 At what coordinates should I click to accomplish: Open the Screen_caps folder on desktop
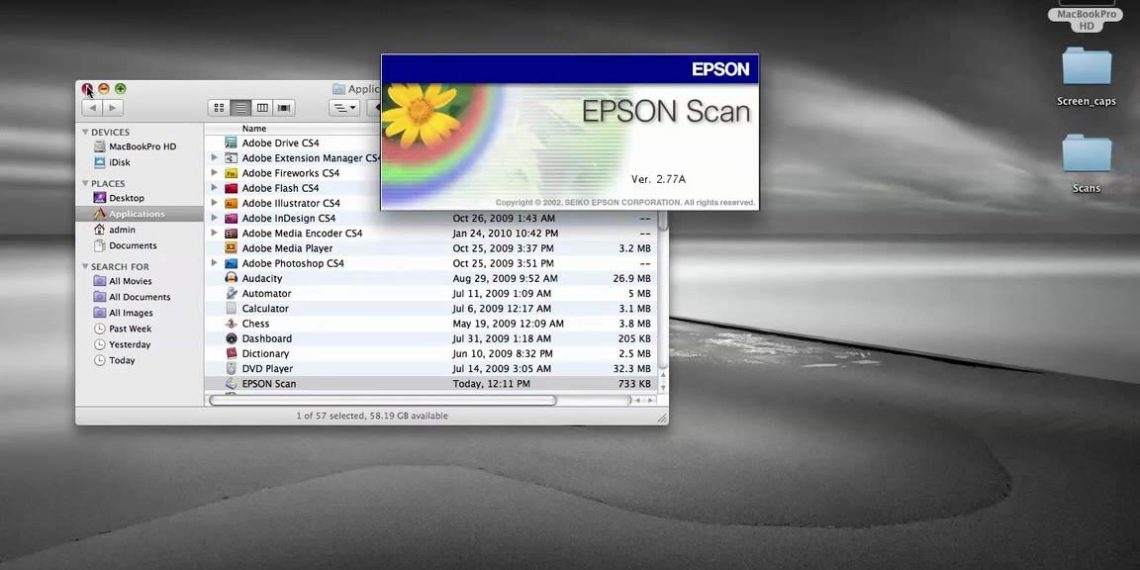tap(1086, 77)
